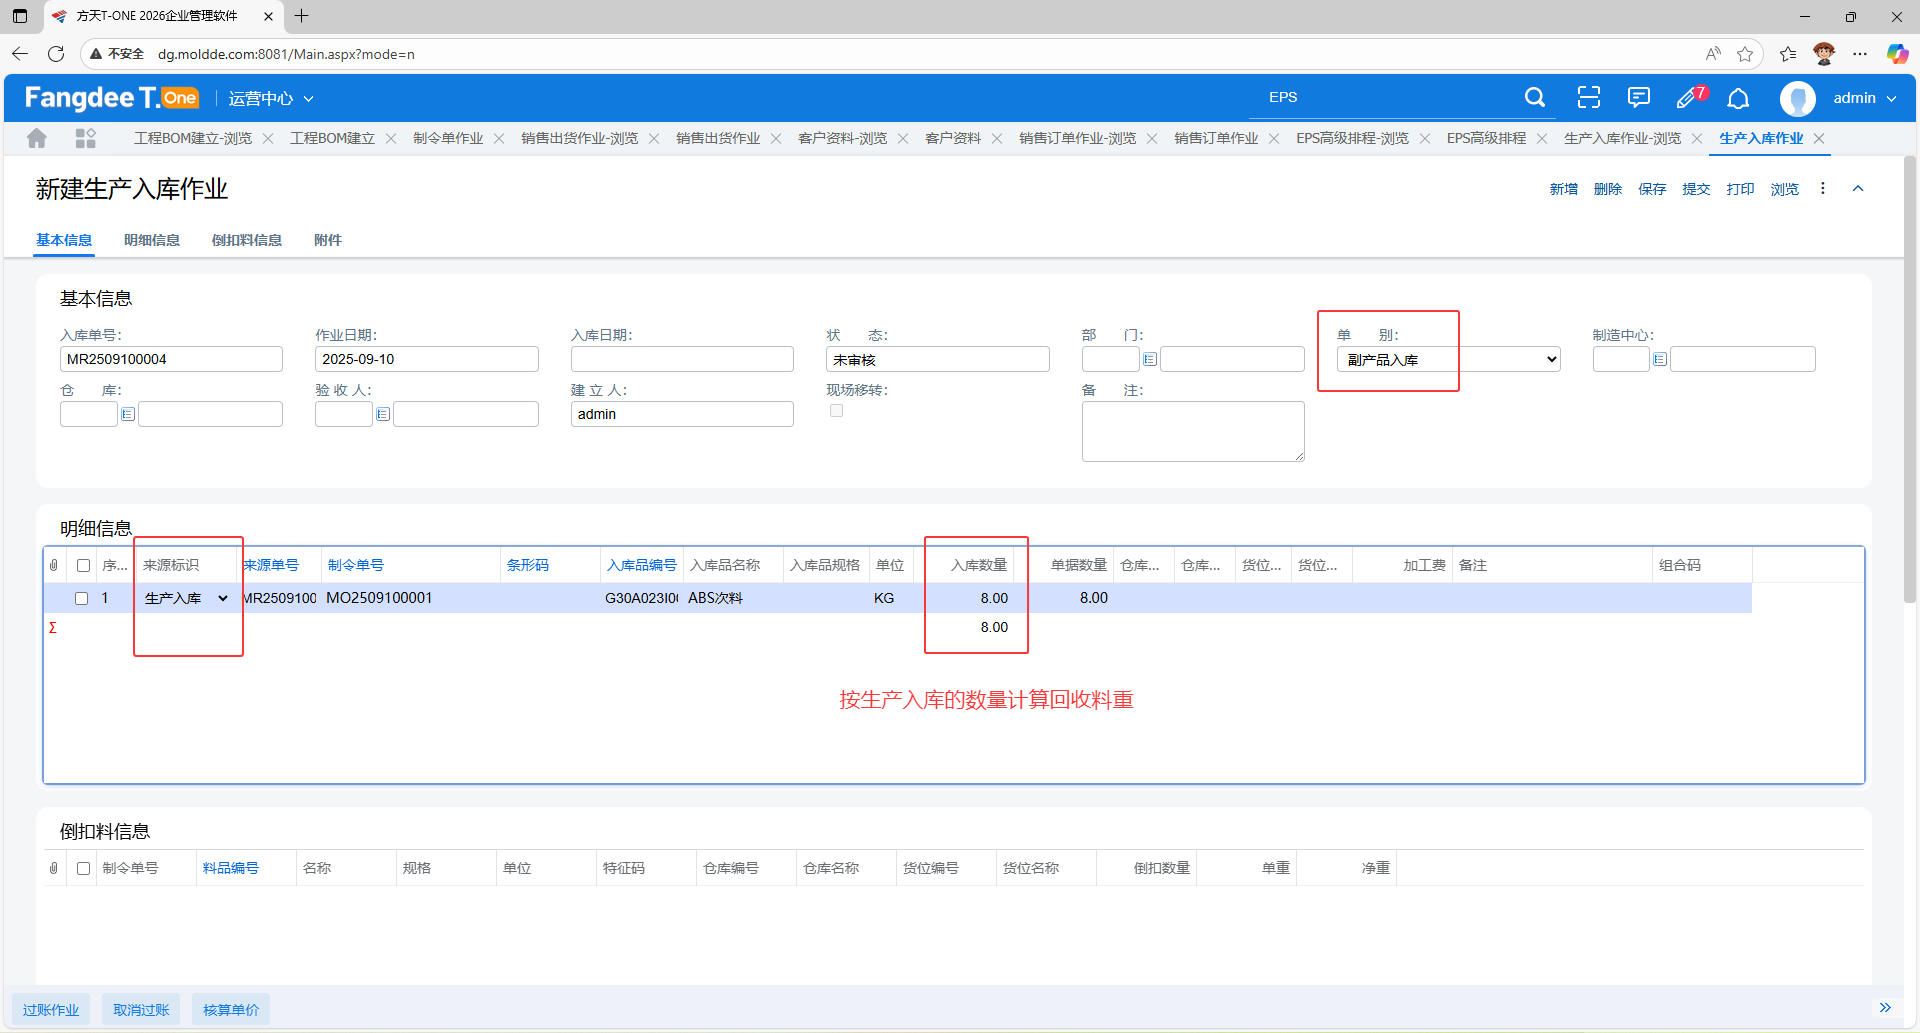Click the lookup icon beside 制造中心 field
Image resolution: width=1920 pixels, height=1033 pixels.
click(x=1660, y=359)
